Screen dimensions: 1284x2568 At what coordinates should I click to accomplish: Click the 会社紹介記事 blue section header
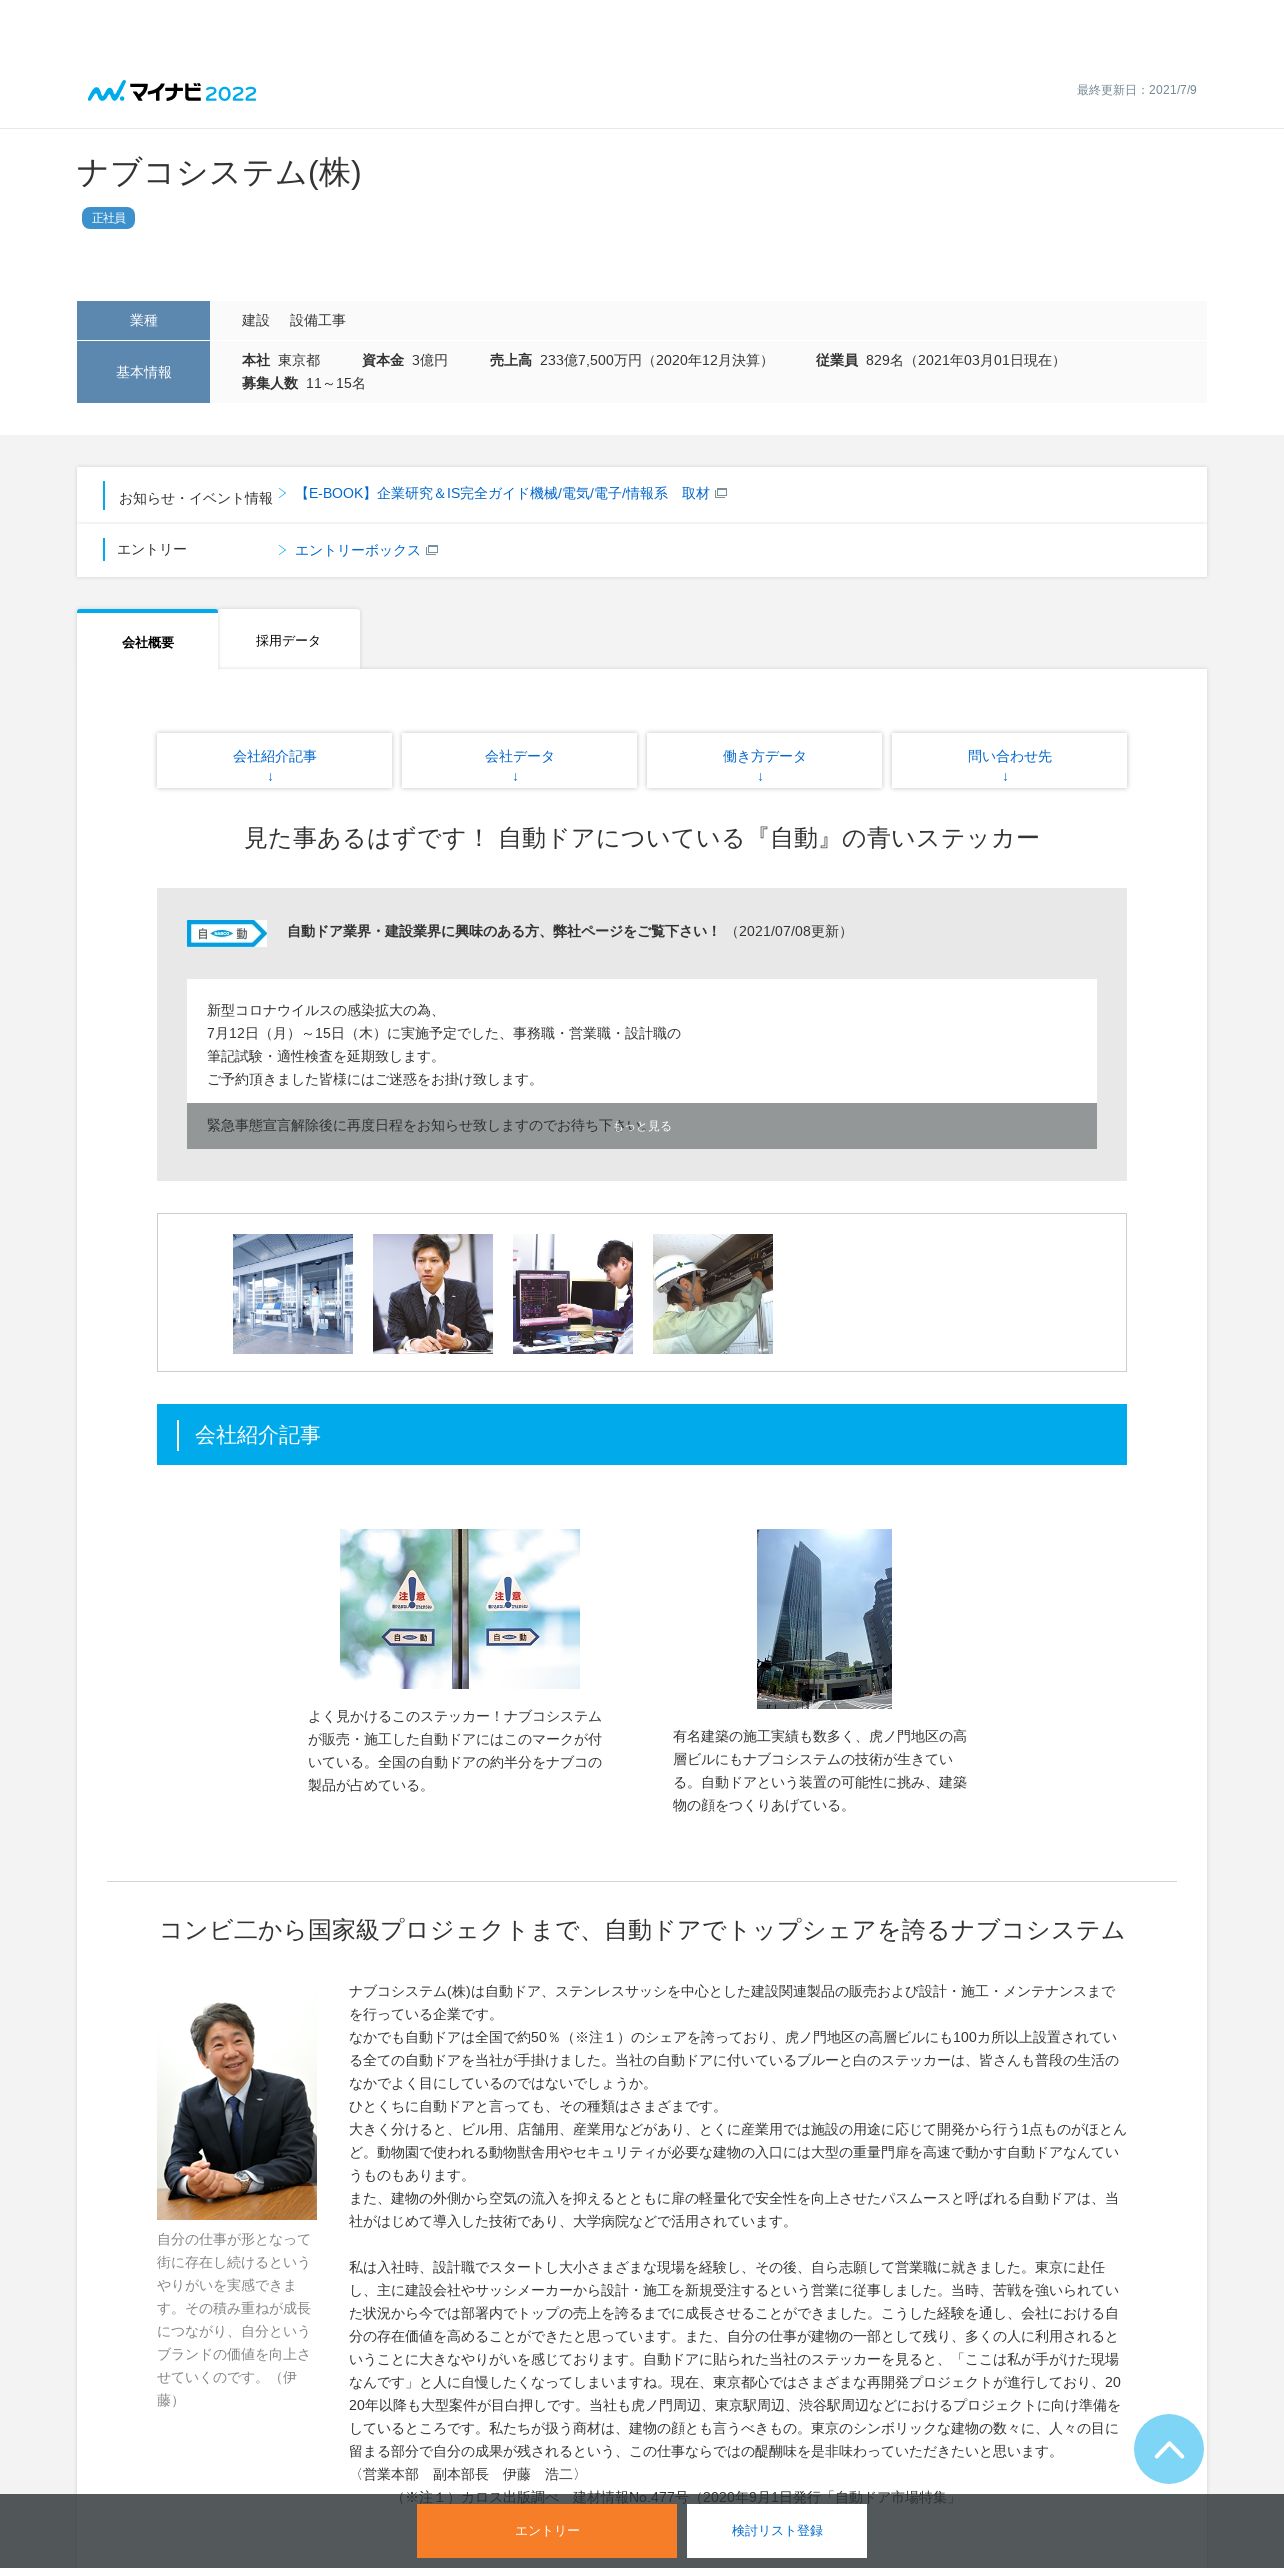(x=642, y=1435)
